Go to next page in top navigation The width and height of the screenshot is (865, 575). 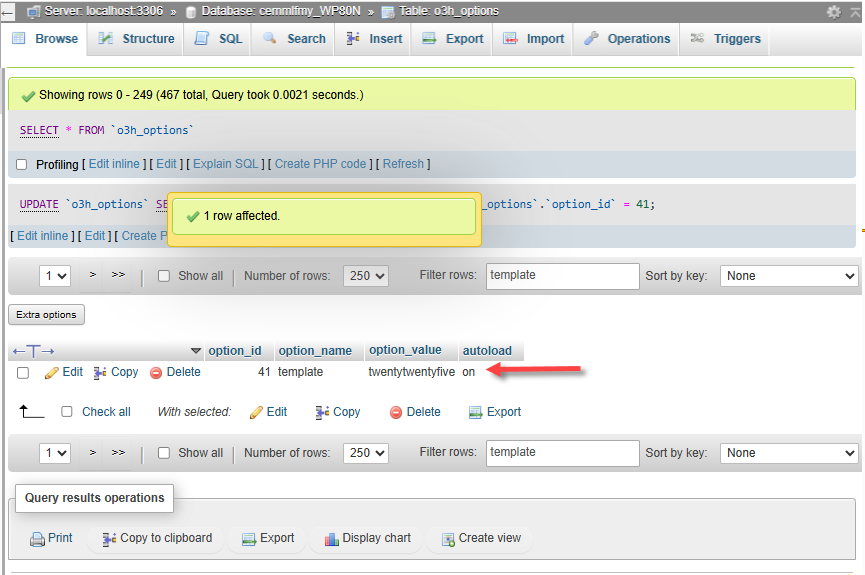point(93,274)
